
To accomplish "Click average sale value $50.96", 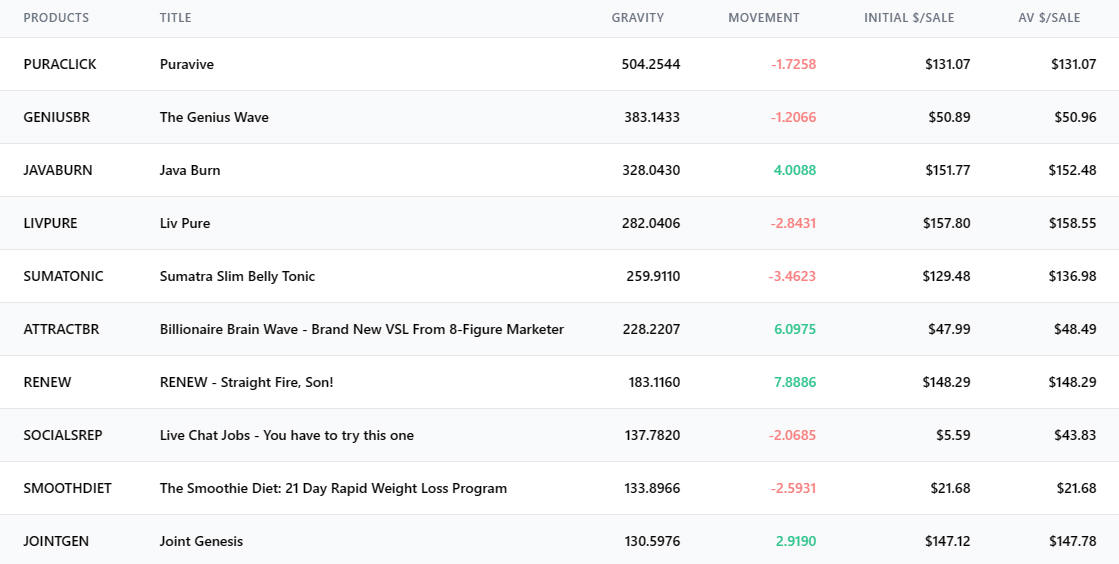I will 1075,117.
